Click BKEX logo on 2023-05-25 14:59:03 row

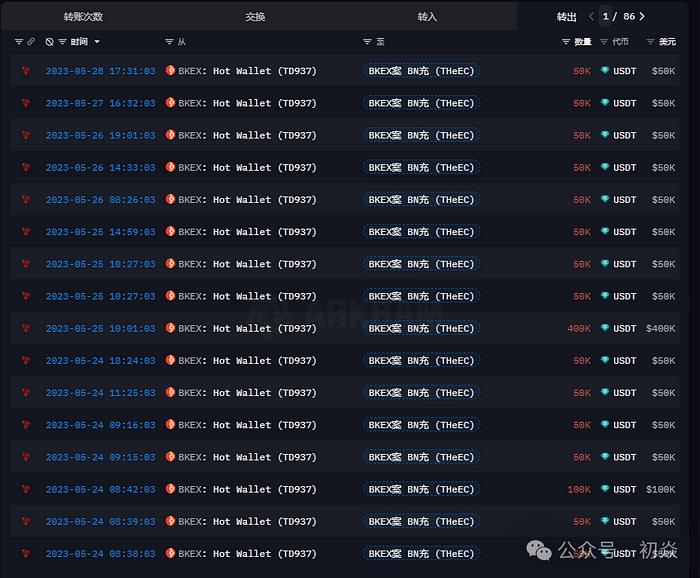pos(170,231)
